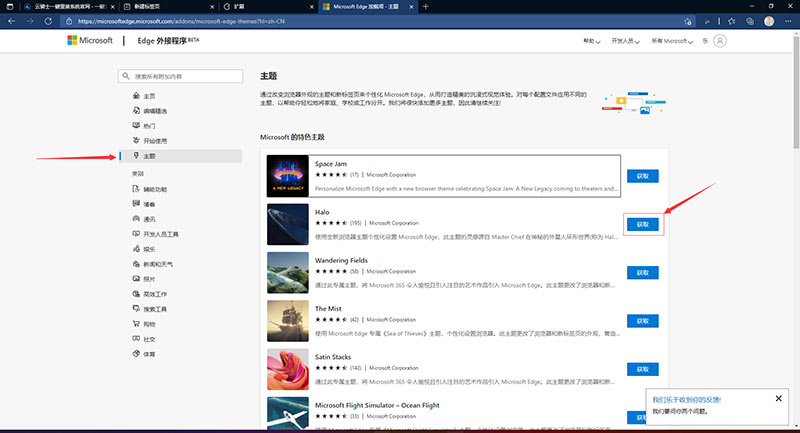The height and width of the screenshot is (433, 800).
Task: Expand the 帮助 help dropdown
Action: pos(591,41)
